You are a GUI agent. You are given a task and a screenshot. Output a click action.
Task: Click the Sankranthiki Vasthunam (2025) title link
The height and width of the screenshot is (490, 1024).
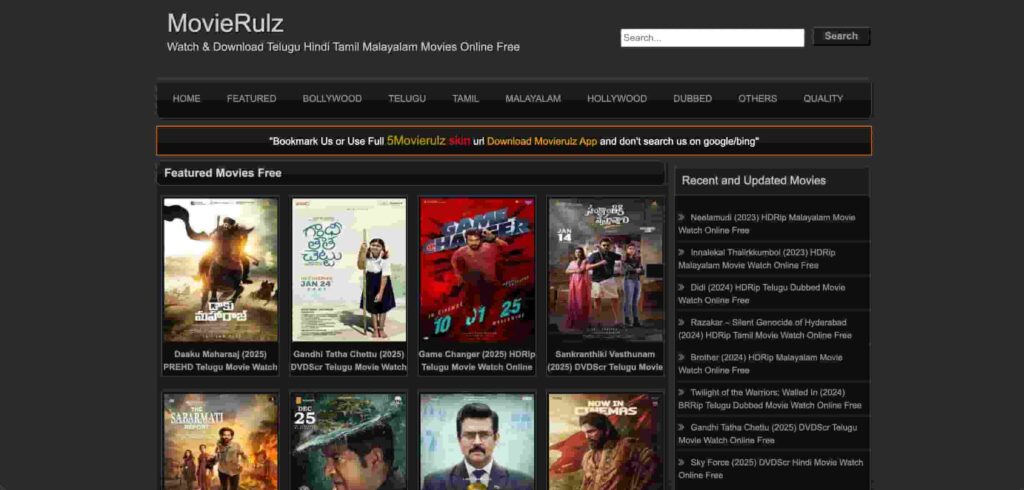pos(605,361)
